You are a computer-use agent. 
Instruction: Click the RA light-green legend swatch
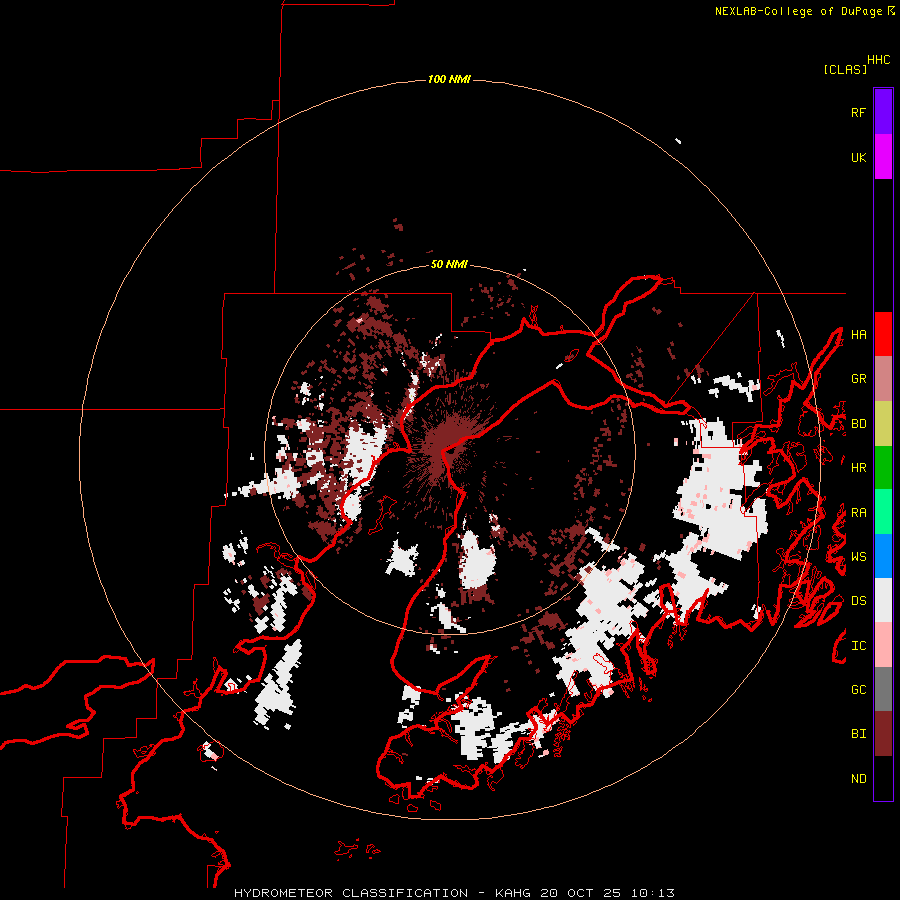coord(883,512)
